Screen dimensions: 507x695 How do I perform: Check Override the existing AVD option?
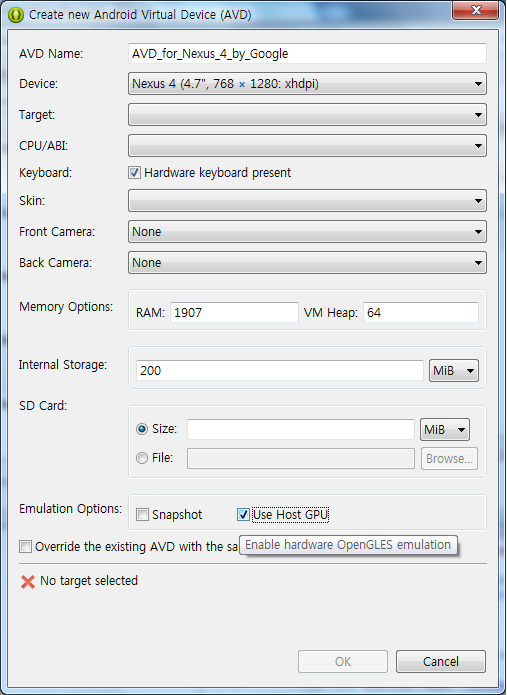25,547
